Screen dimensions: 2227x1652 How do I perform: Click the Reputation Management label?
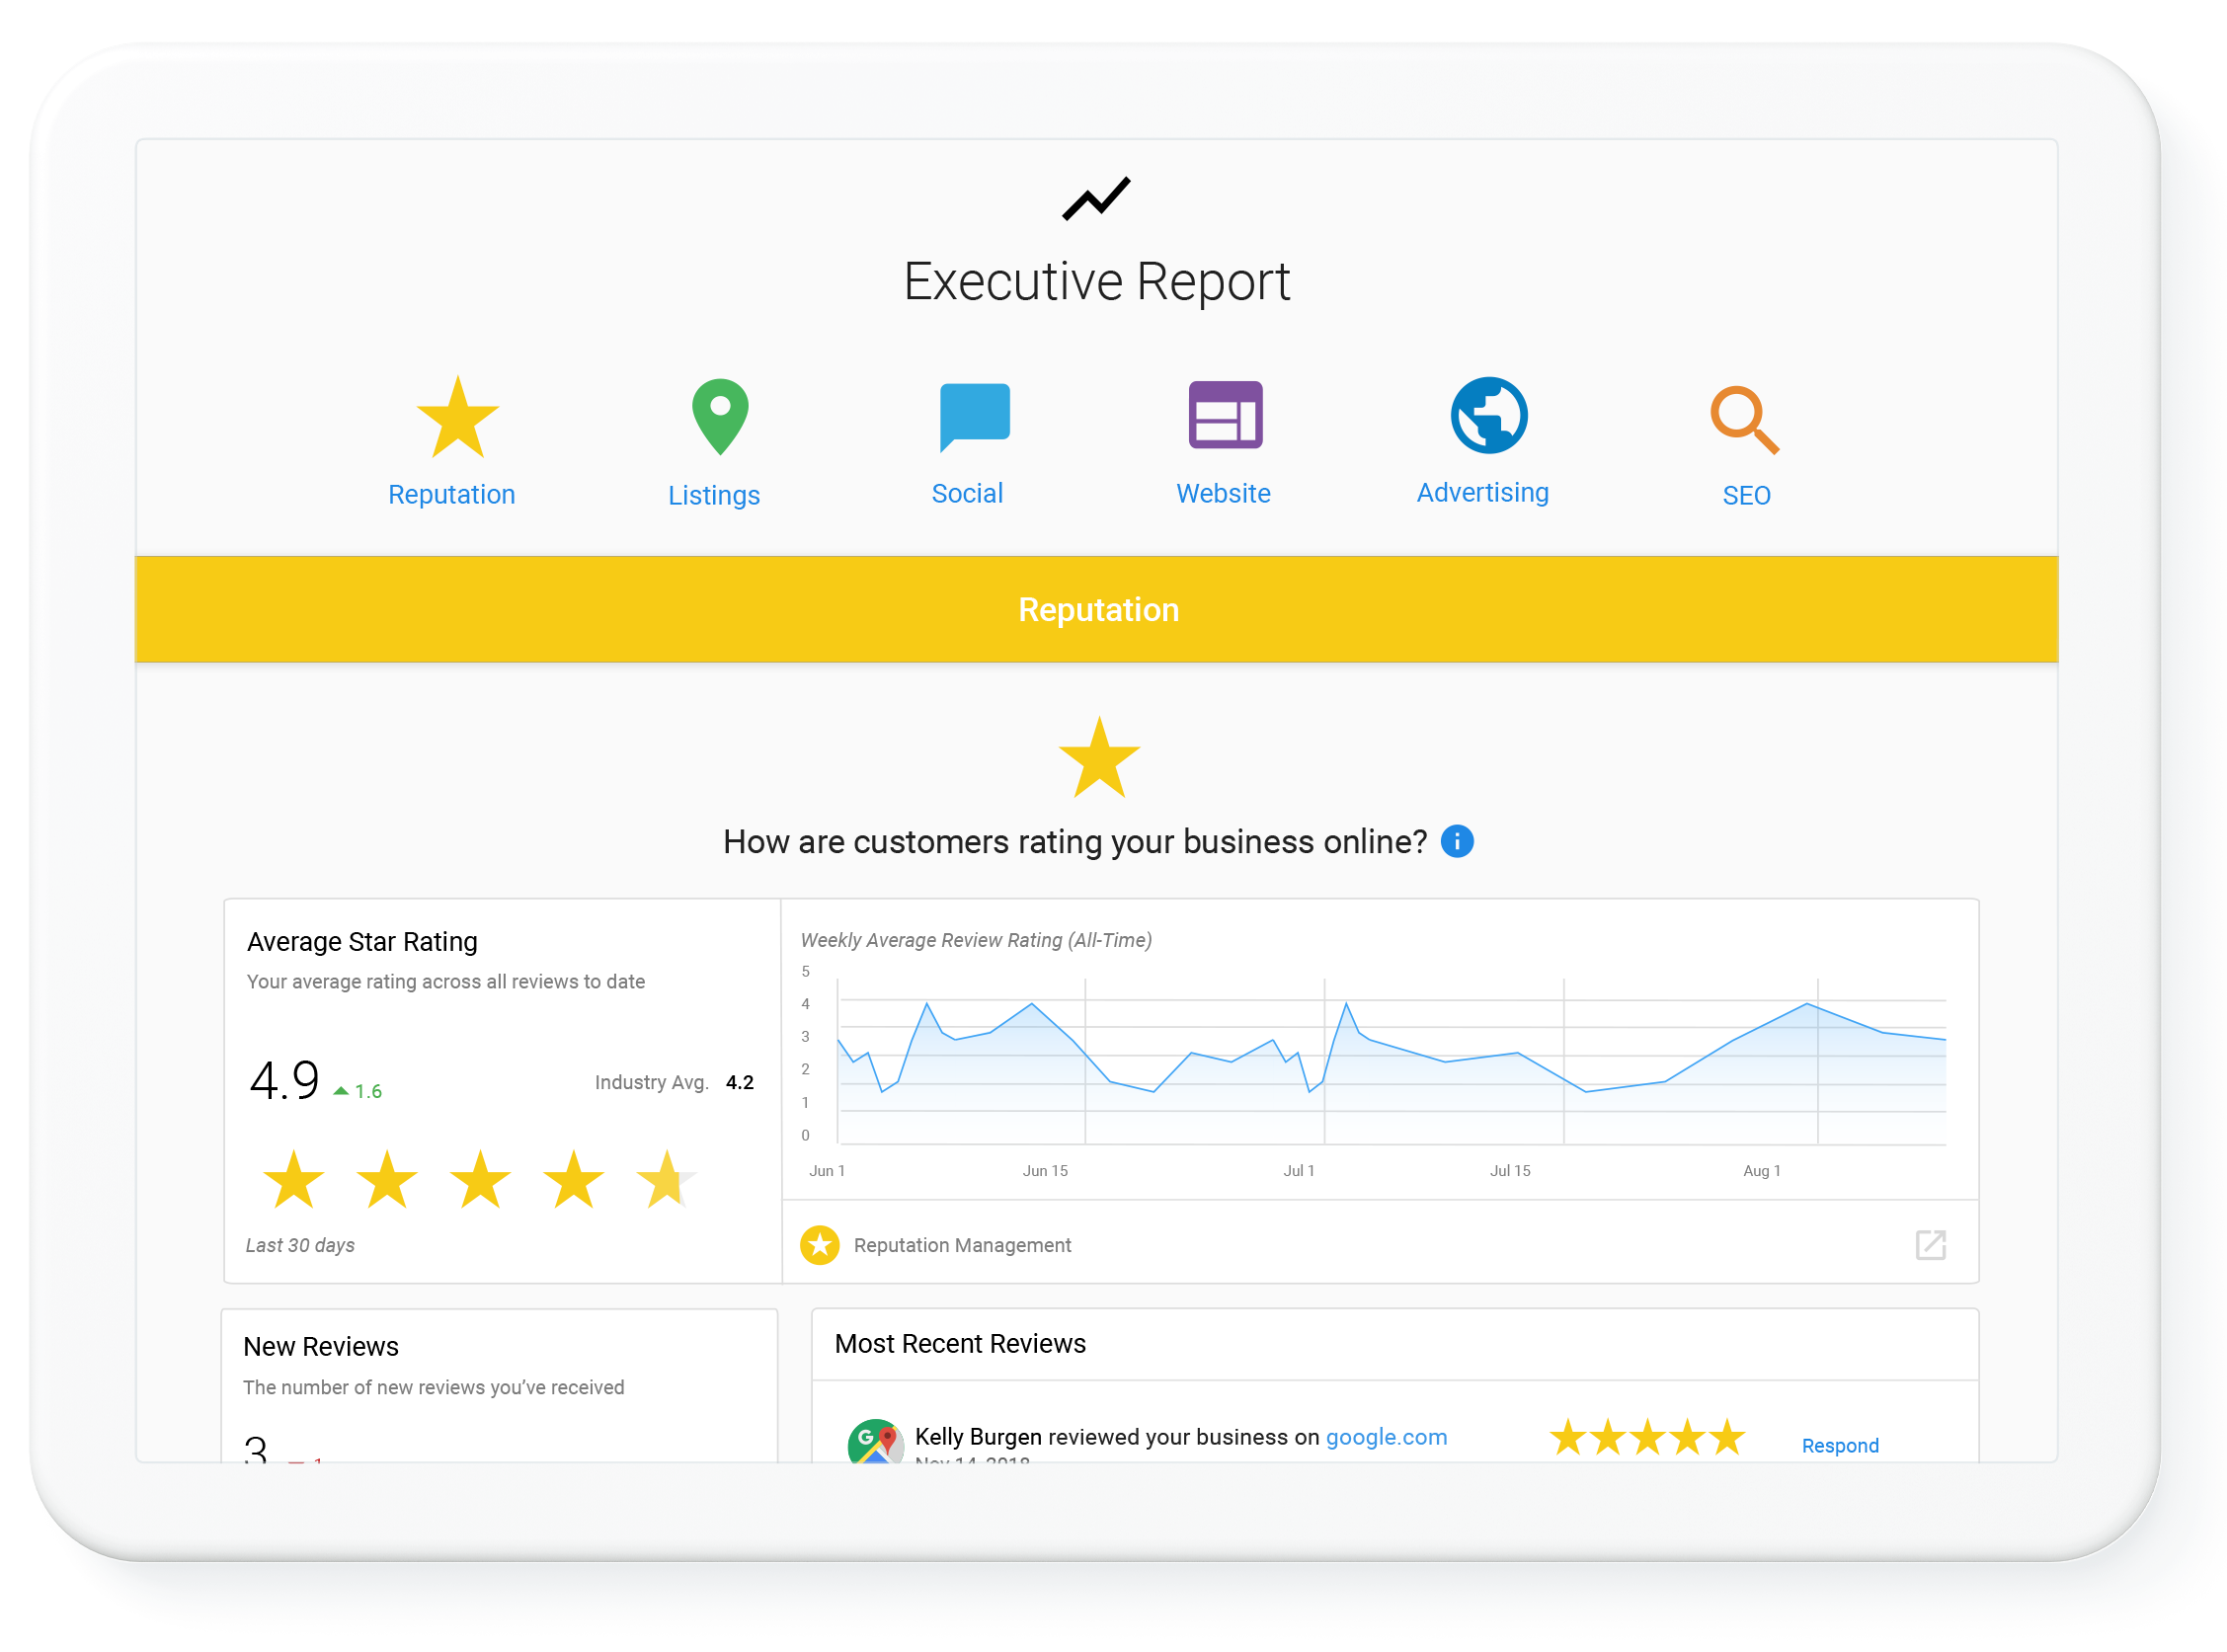[962, 1245]
